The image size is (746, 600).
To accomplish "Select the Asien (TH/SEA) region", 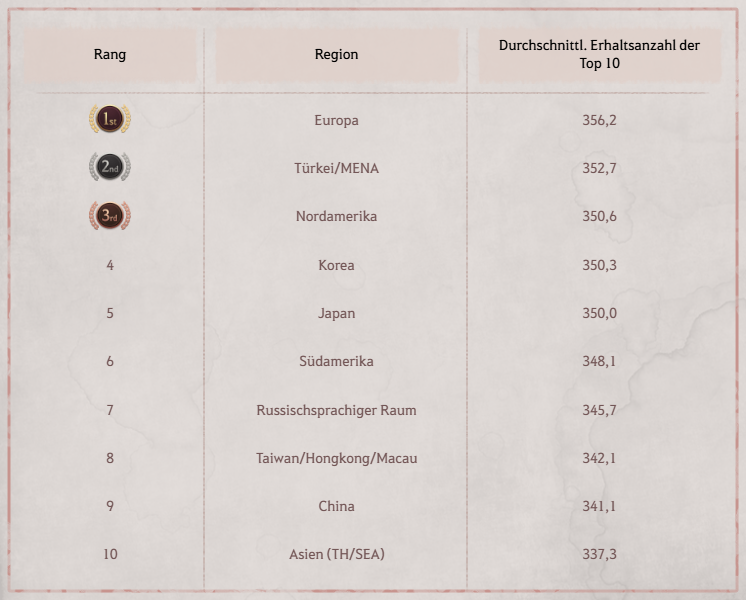I will pos(336,554).
